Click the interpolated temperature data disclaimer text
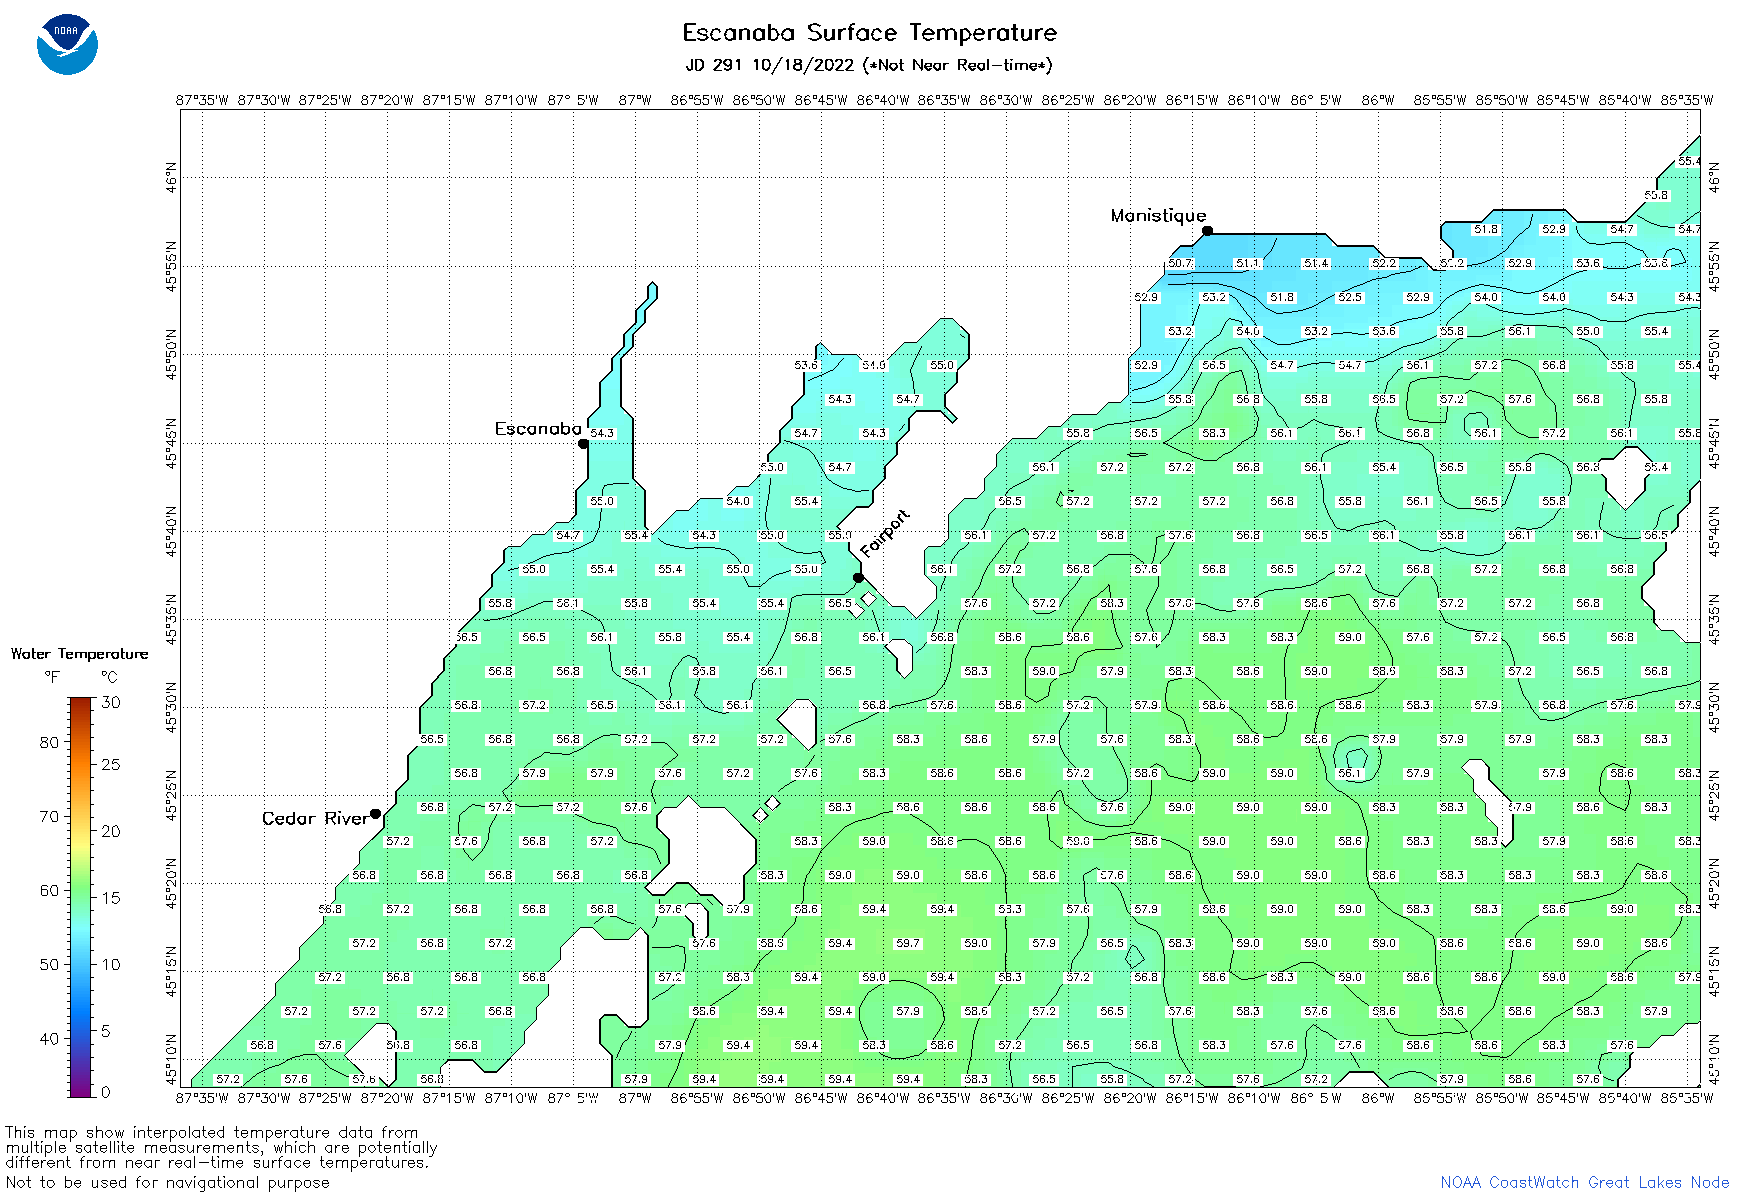 tap(221, 1147)
